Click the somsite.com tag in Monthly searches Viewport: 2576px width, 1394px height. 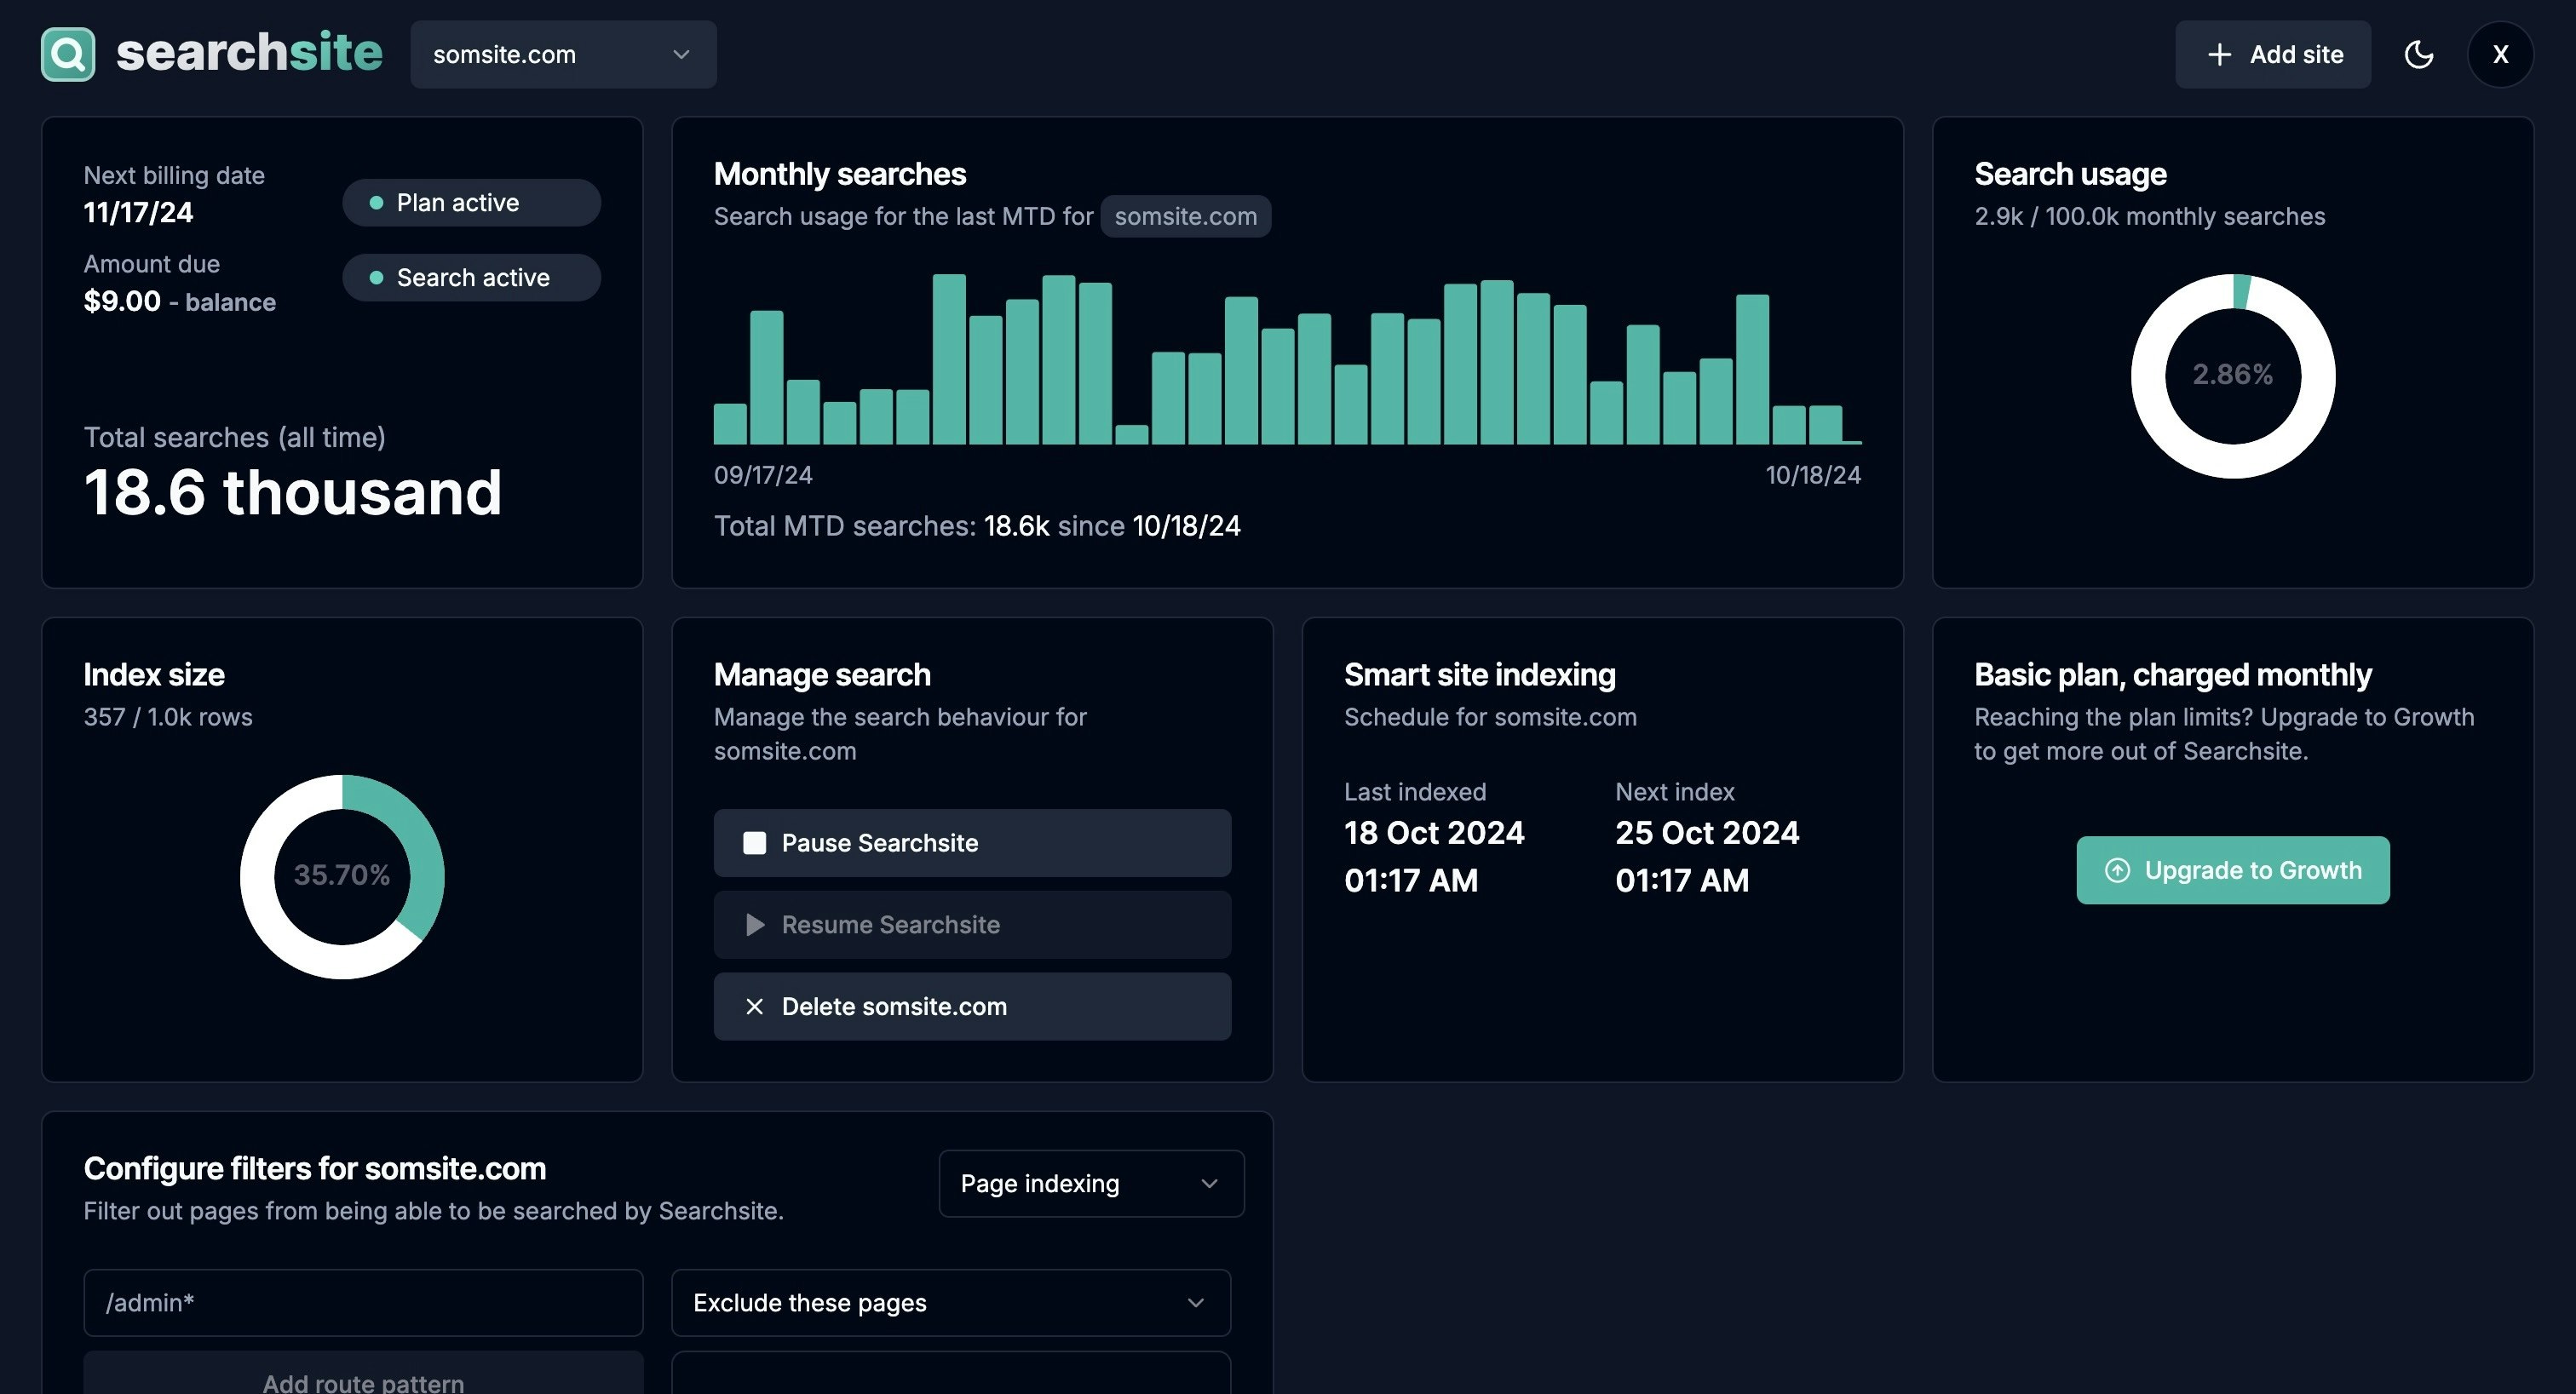[x=1185, y=216]
